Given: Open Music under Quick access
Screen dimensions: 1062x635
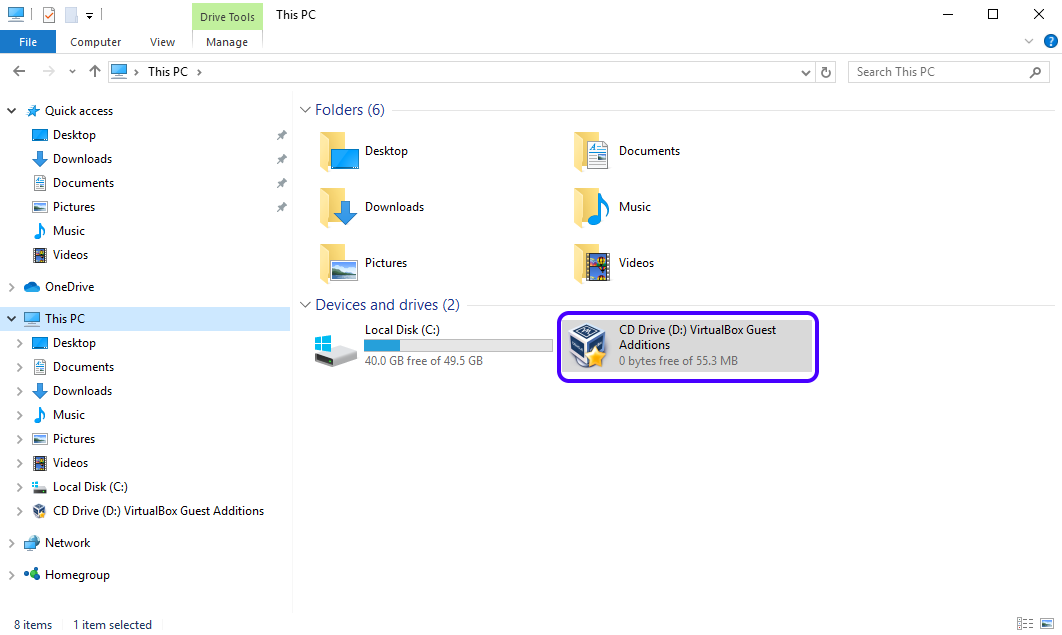Looking at the screenshot, I should (x=68, y=231).
